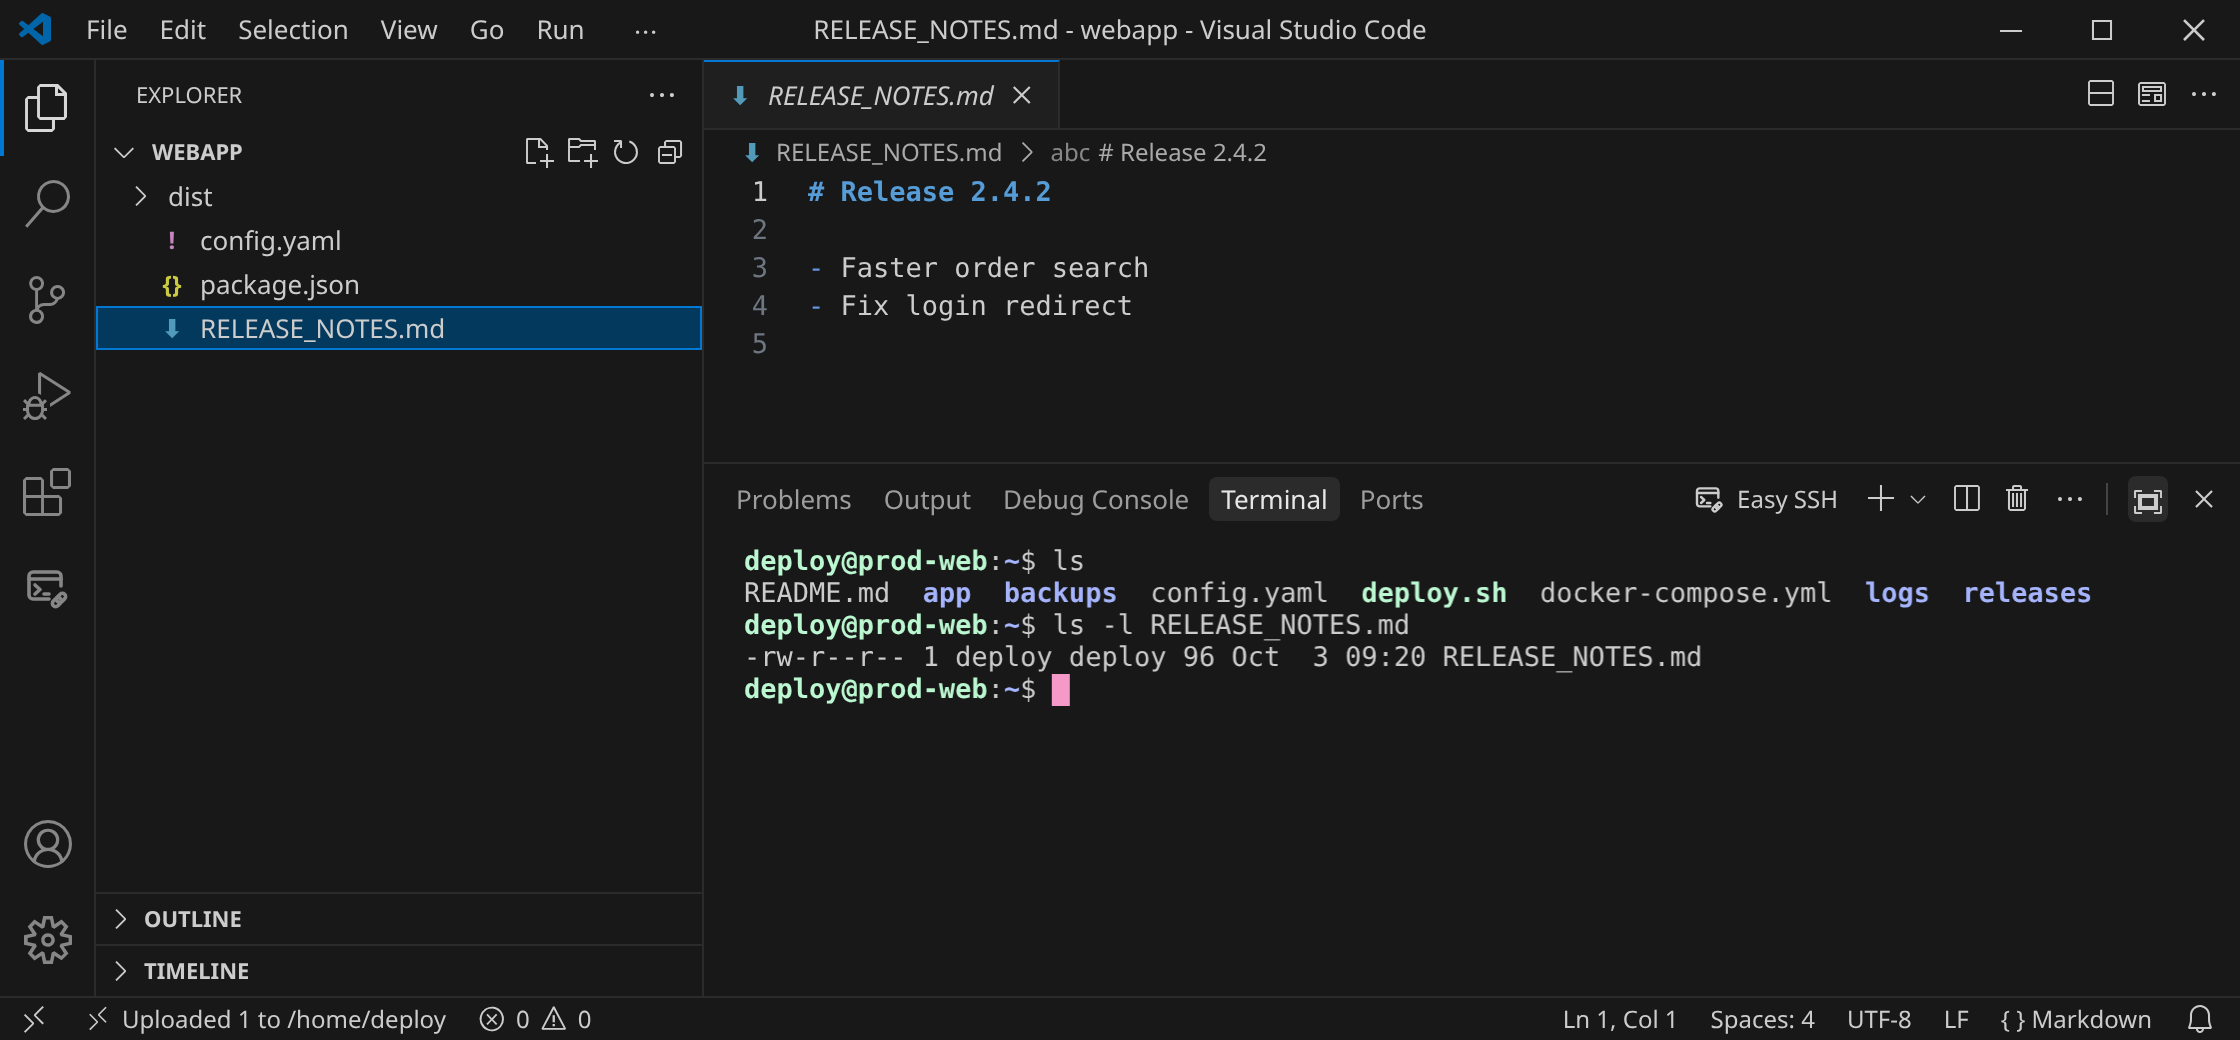
Task: Switch to the Debug Console tab
Action: (1096, 499)
